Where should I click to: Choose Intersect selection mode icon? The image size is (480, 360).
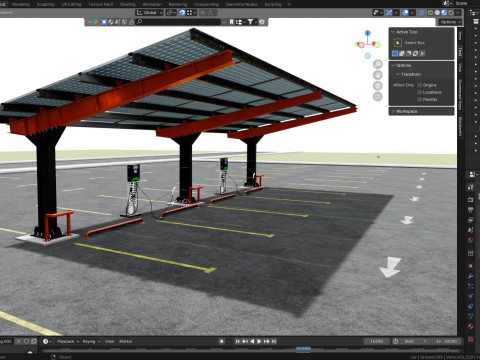[422, 53]
